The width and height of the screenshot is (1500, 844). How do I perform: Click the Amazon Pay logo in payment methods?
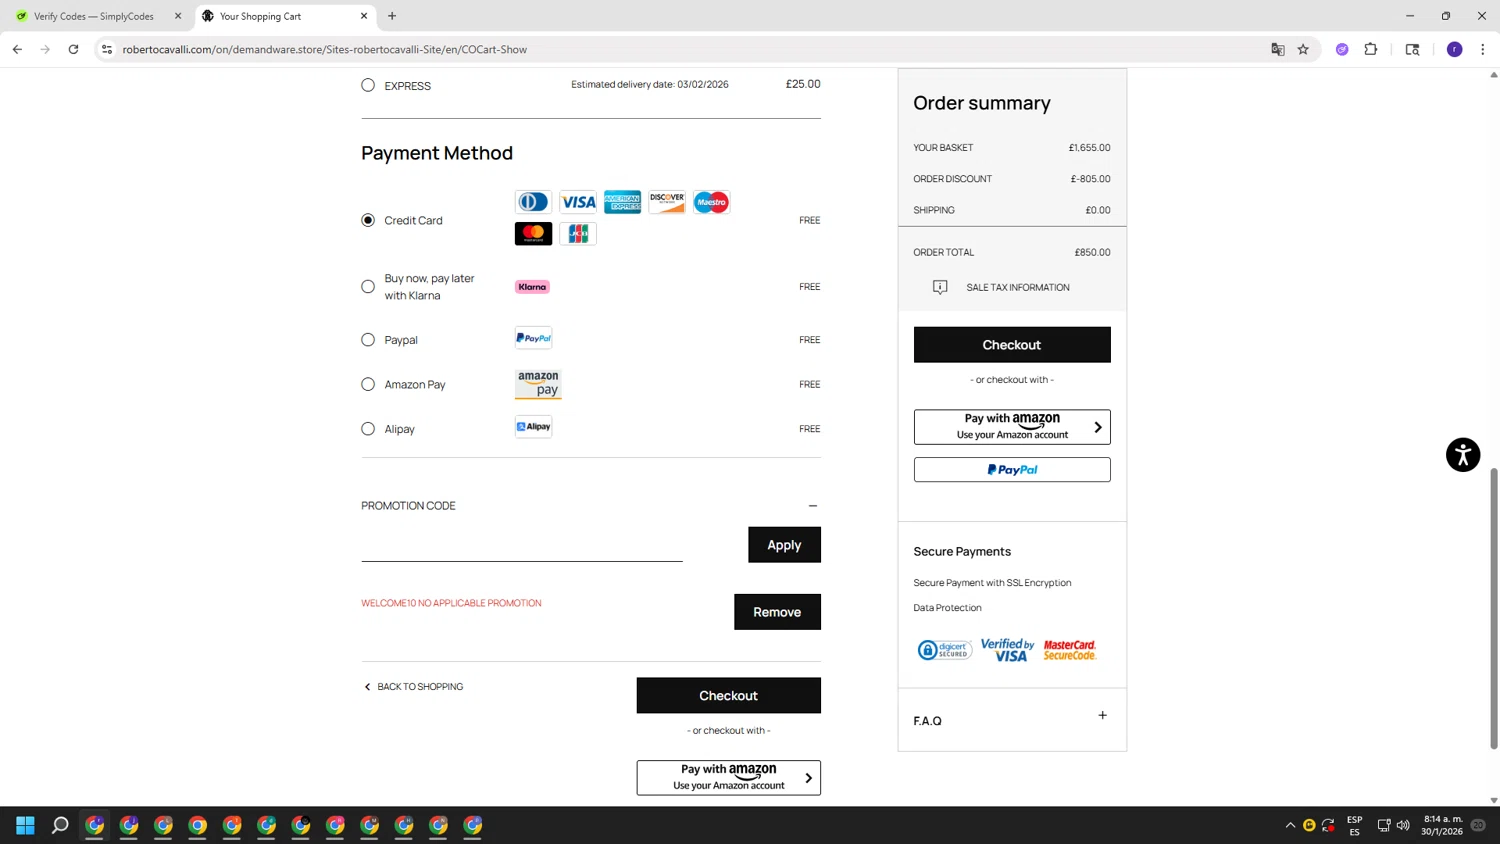[538, 384]
